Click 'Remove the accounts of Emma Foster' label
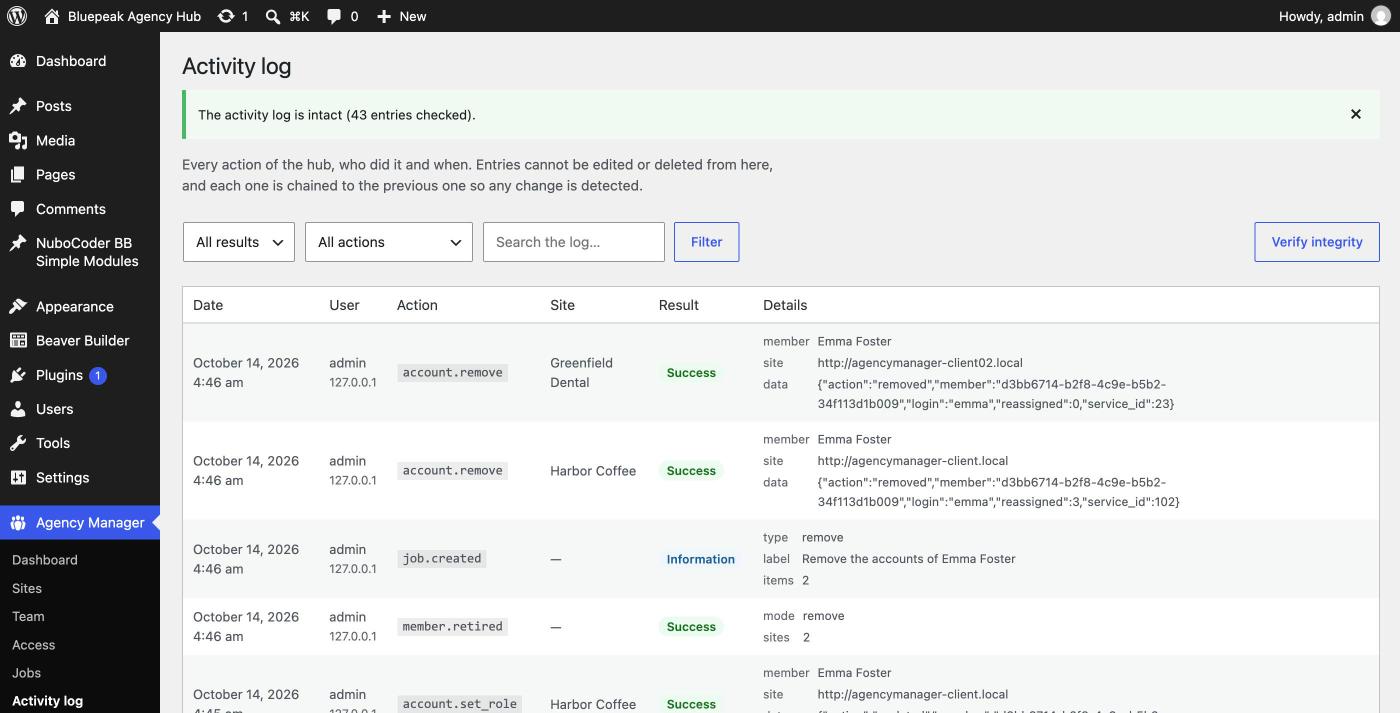 [909, 559]
